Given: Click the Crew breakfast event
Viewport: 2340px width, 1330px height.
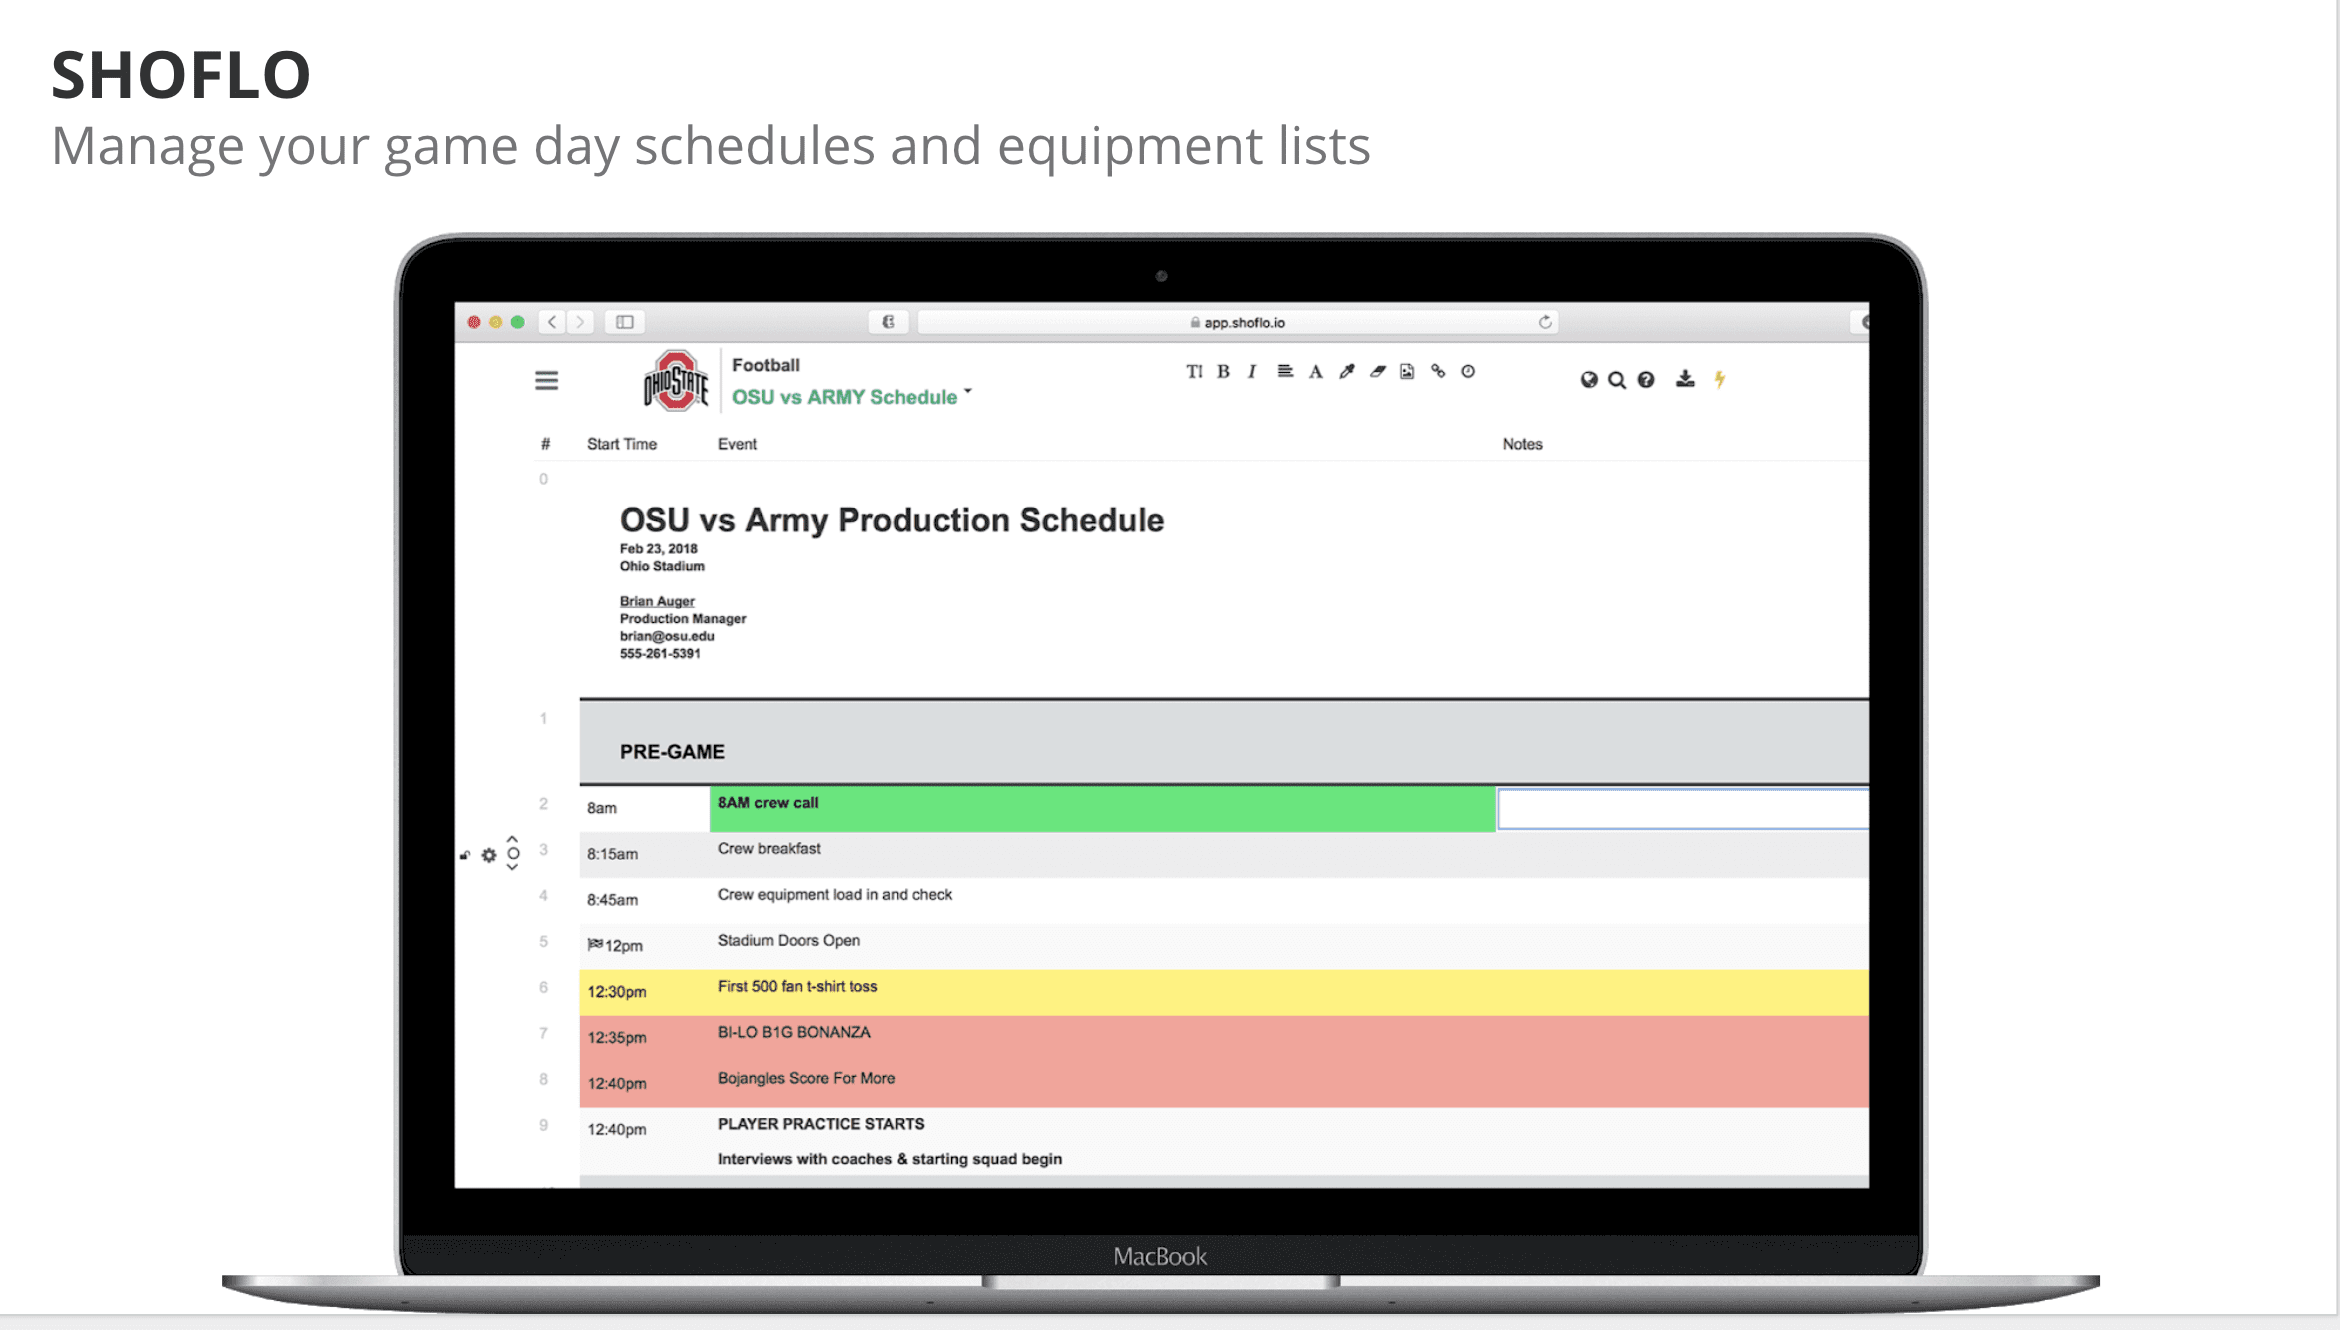Looking at the screenshot, I should tap(769, 848).
